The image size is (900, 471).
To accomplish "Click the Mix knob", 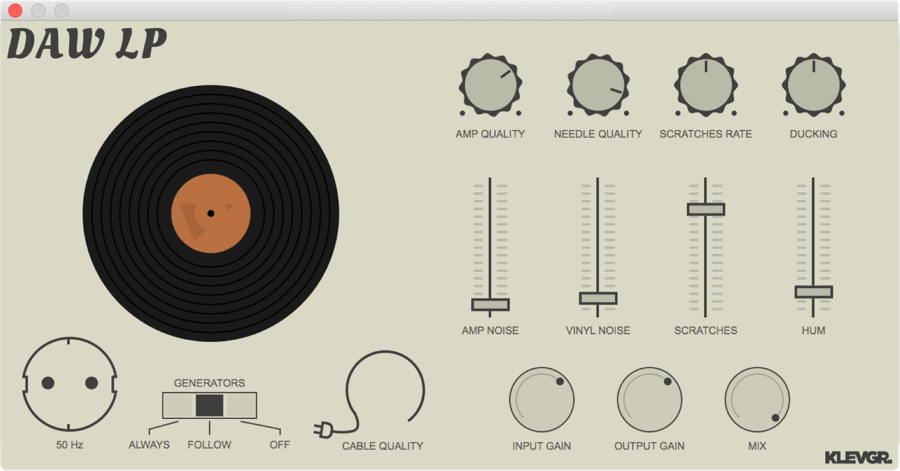I will (x=757, y=400).
